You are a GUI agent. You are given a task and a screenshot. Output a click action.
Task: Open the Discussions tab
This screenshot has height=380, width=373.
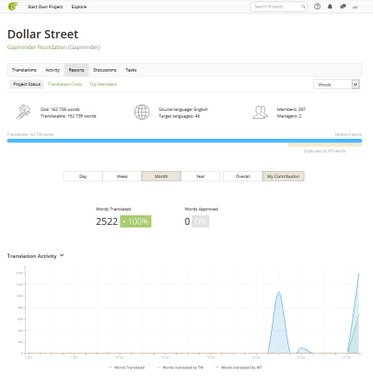105,70
